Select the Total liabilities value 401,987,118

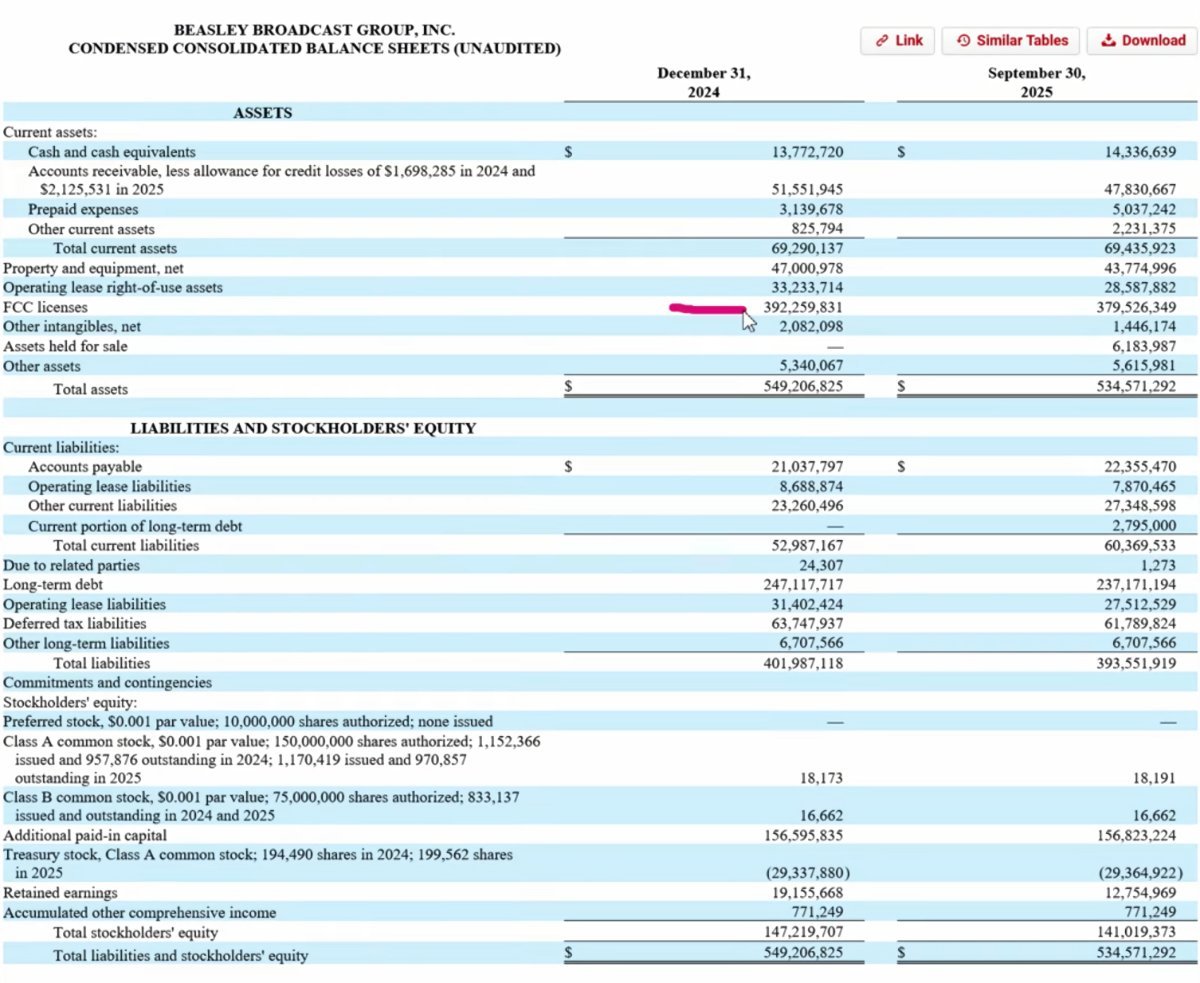click(802, 663)
